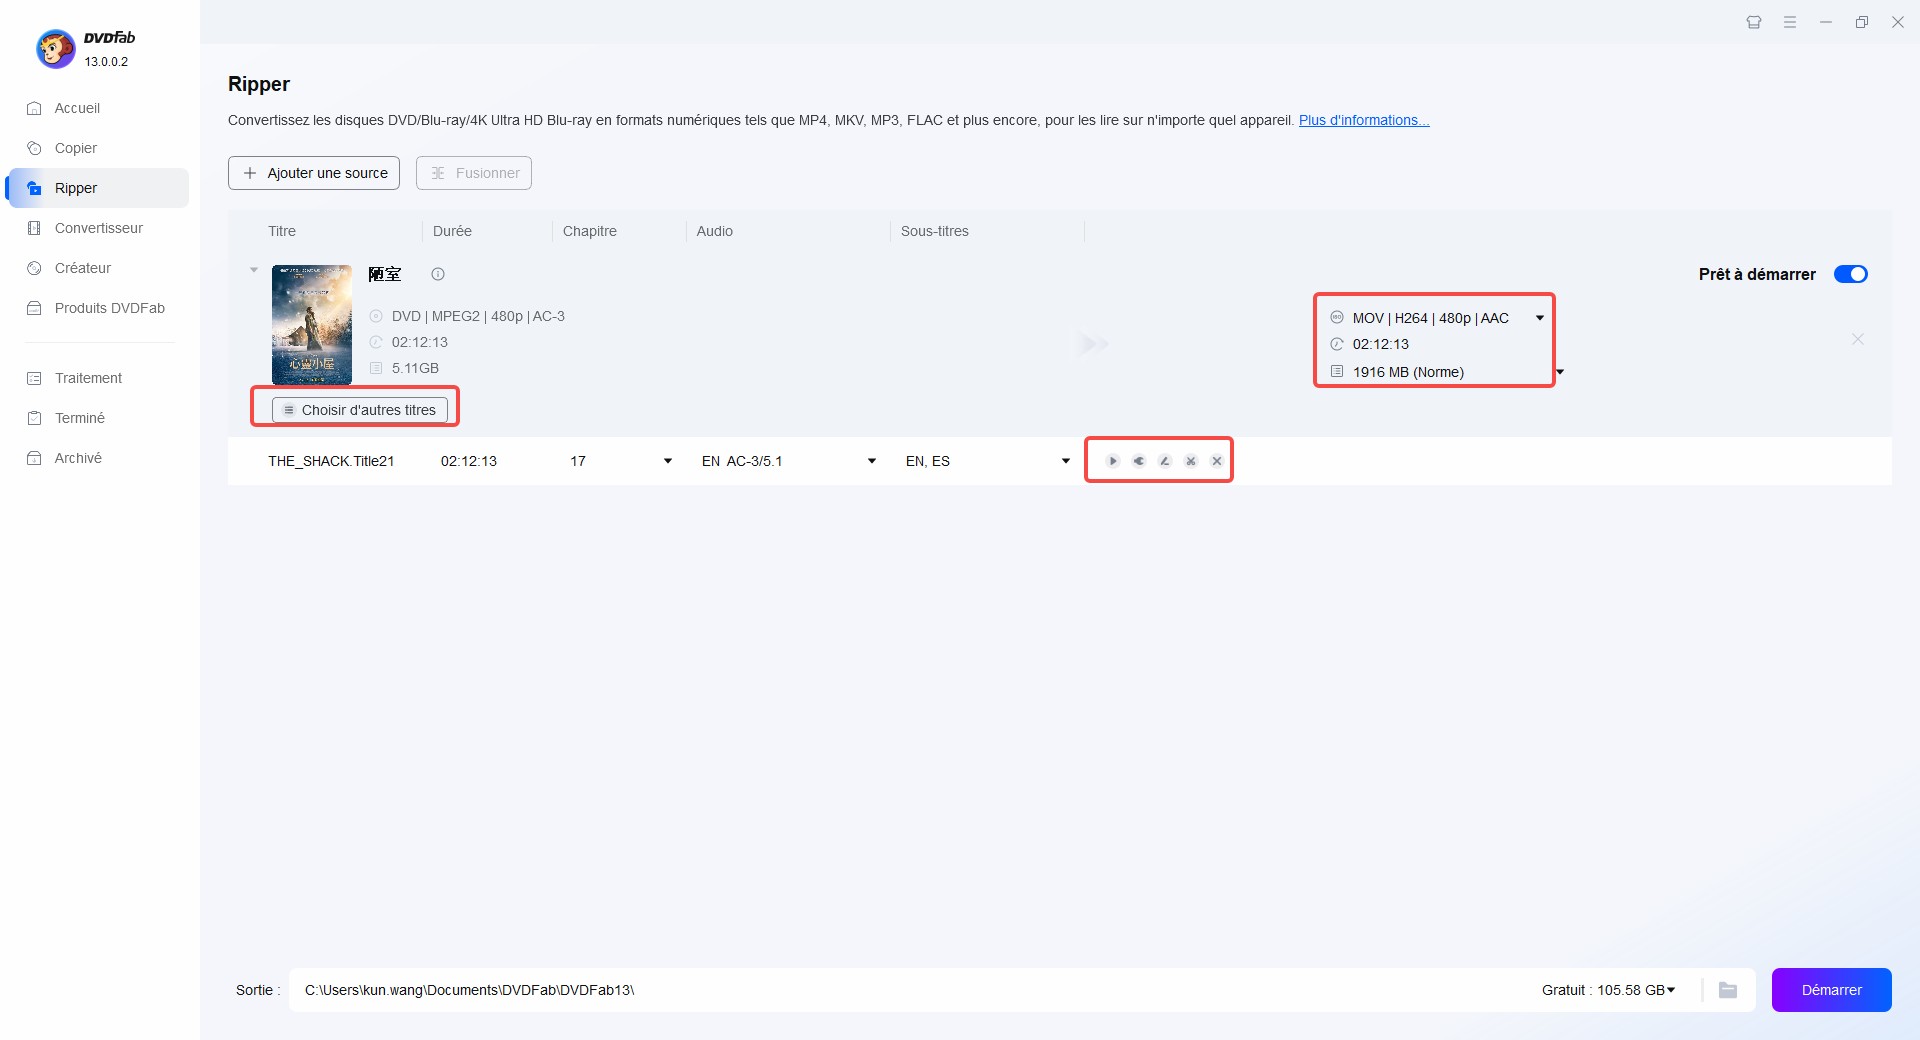This screenshot has height=1040, width=1920.
Task: Expand the EN AC-3/5.1 audio dropdown
Action: [872, 461]
